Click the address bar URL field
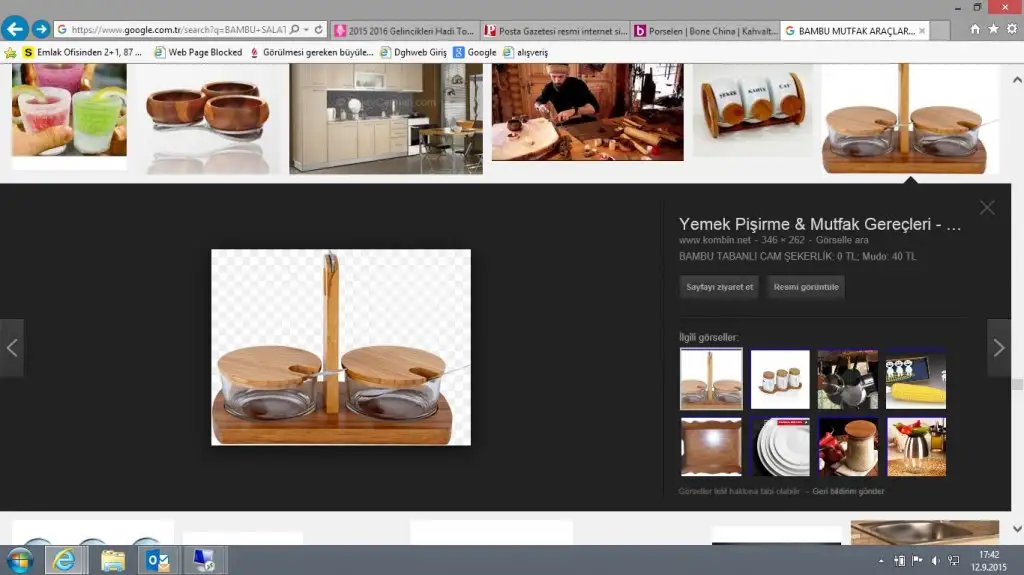The width and height of the screenshot is (1024, 575). (x=178, y=30)
